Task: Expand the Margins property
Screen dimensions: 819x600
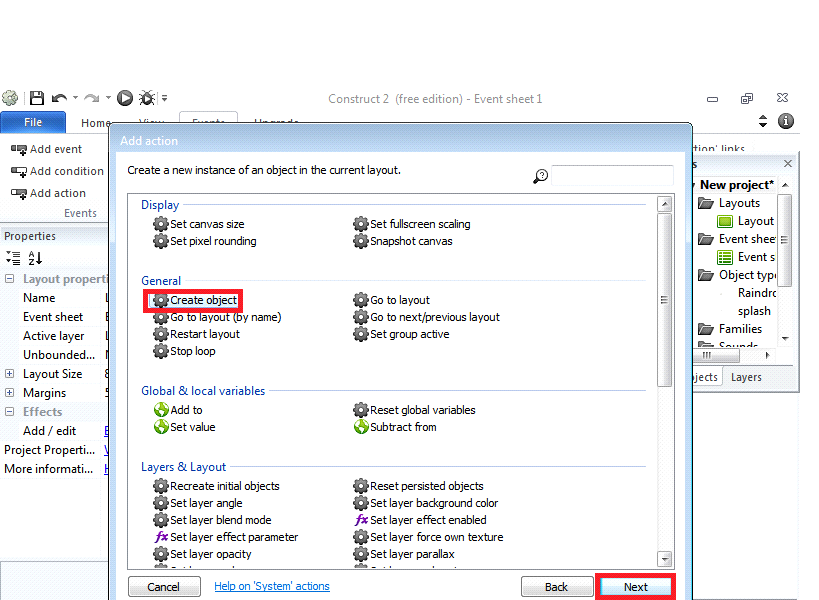Action: (x=9, y=393)
